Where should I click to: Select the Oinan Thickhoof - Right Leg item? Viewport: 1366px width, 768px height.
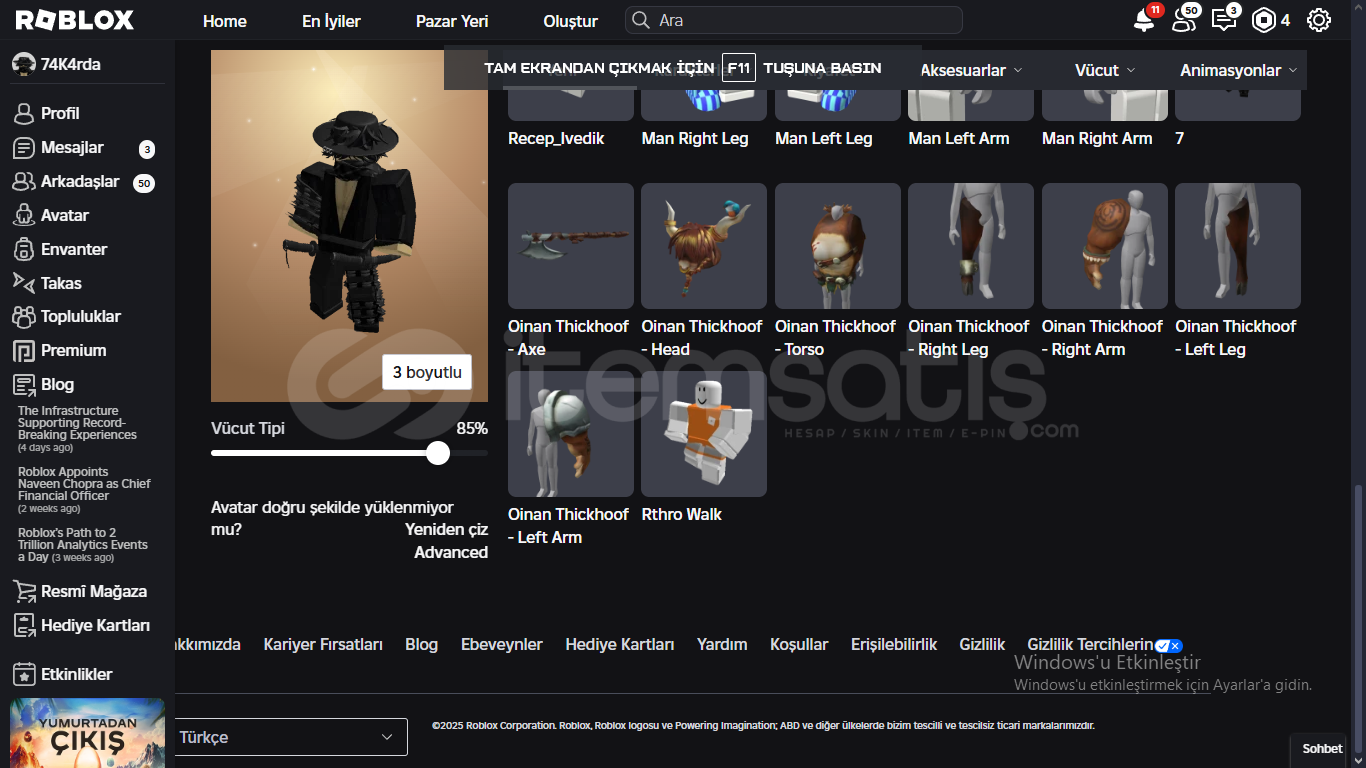(971, 246)
